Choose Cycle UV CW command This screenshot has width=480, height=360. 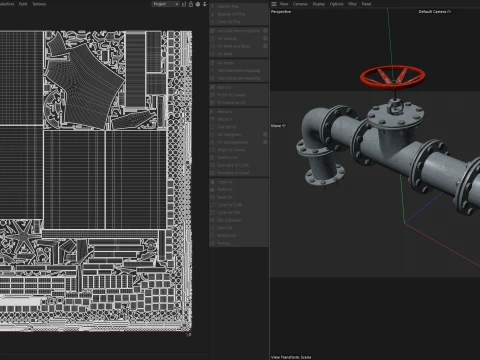tap(239, 213)
